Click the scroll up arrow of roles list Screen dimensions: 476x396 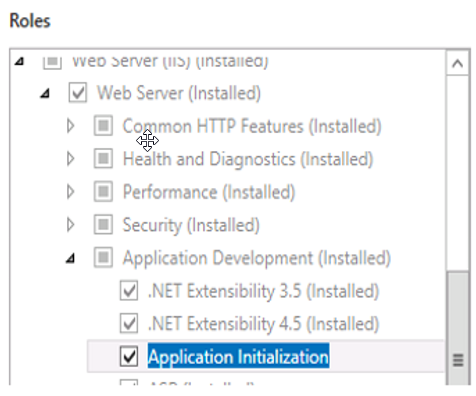point(458,63)
